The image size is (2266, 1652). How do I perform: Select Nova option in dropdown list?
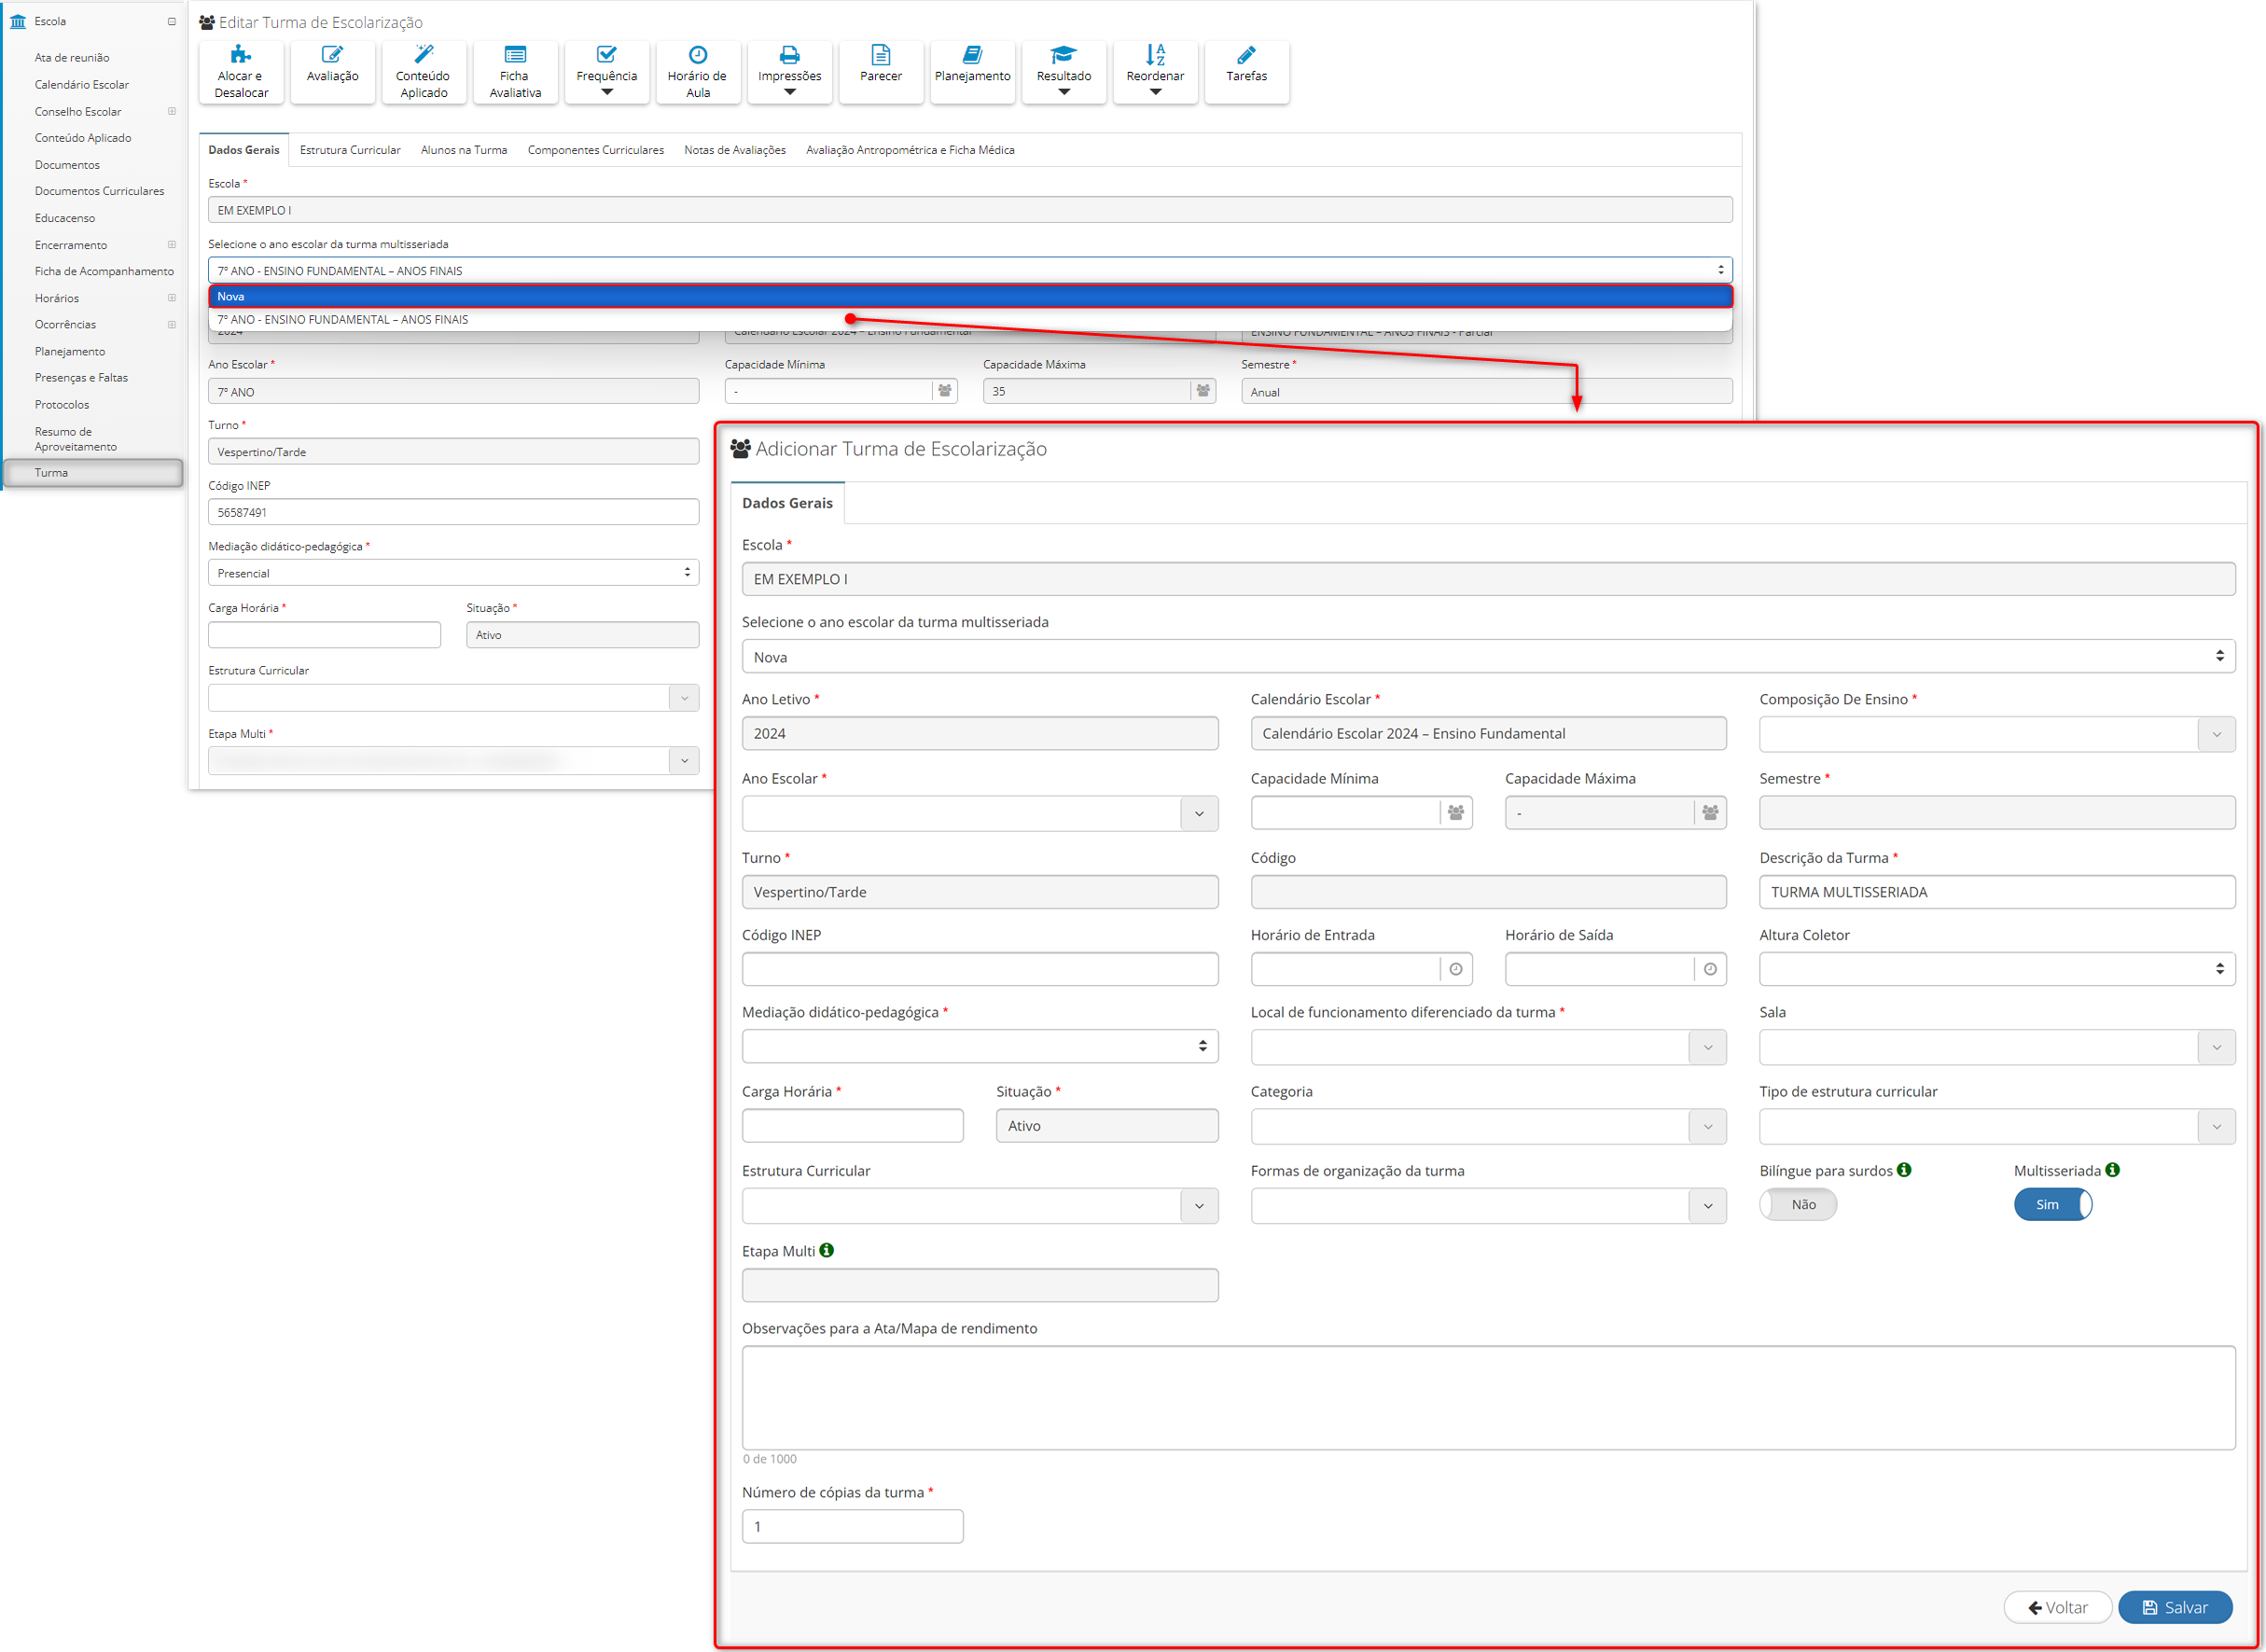[970, 296]
